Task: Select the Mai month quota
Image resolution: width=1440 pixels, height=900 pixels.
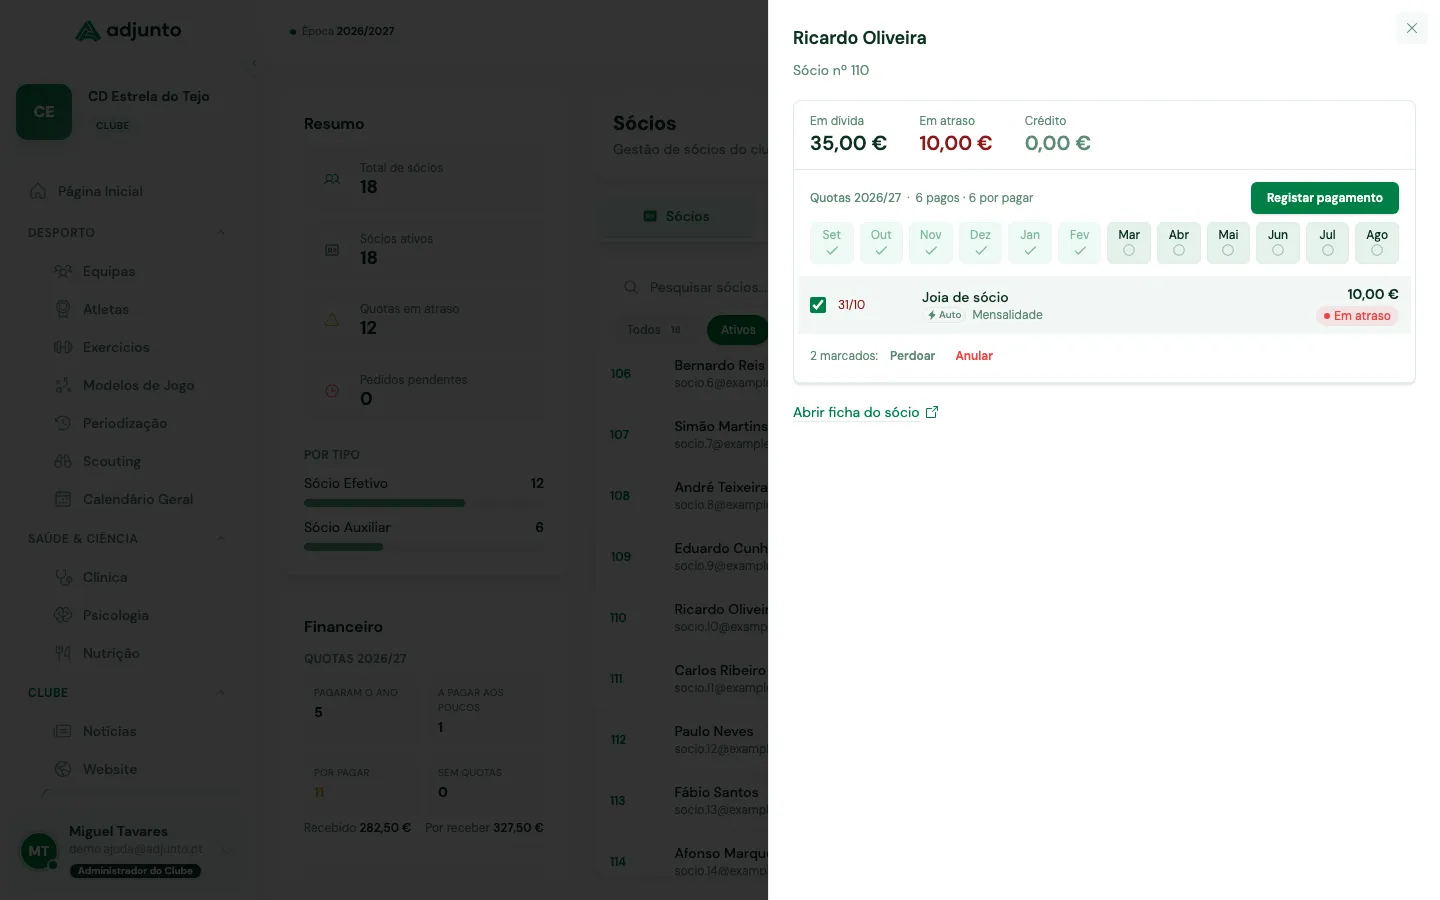Action: (x=1228, y=243)
